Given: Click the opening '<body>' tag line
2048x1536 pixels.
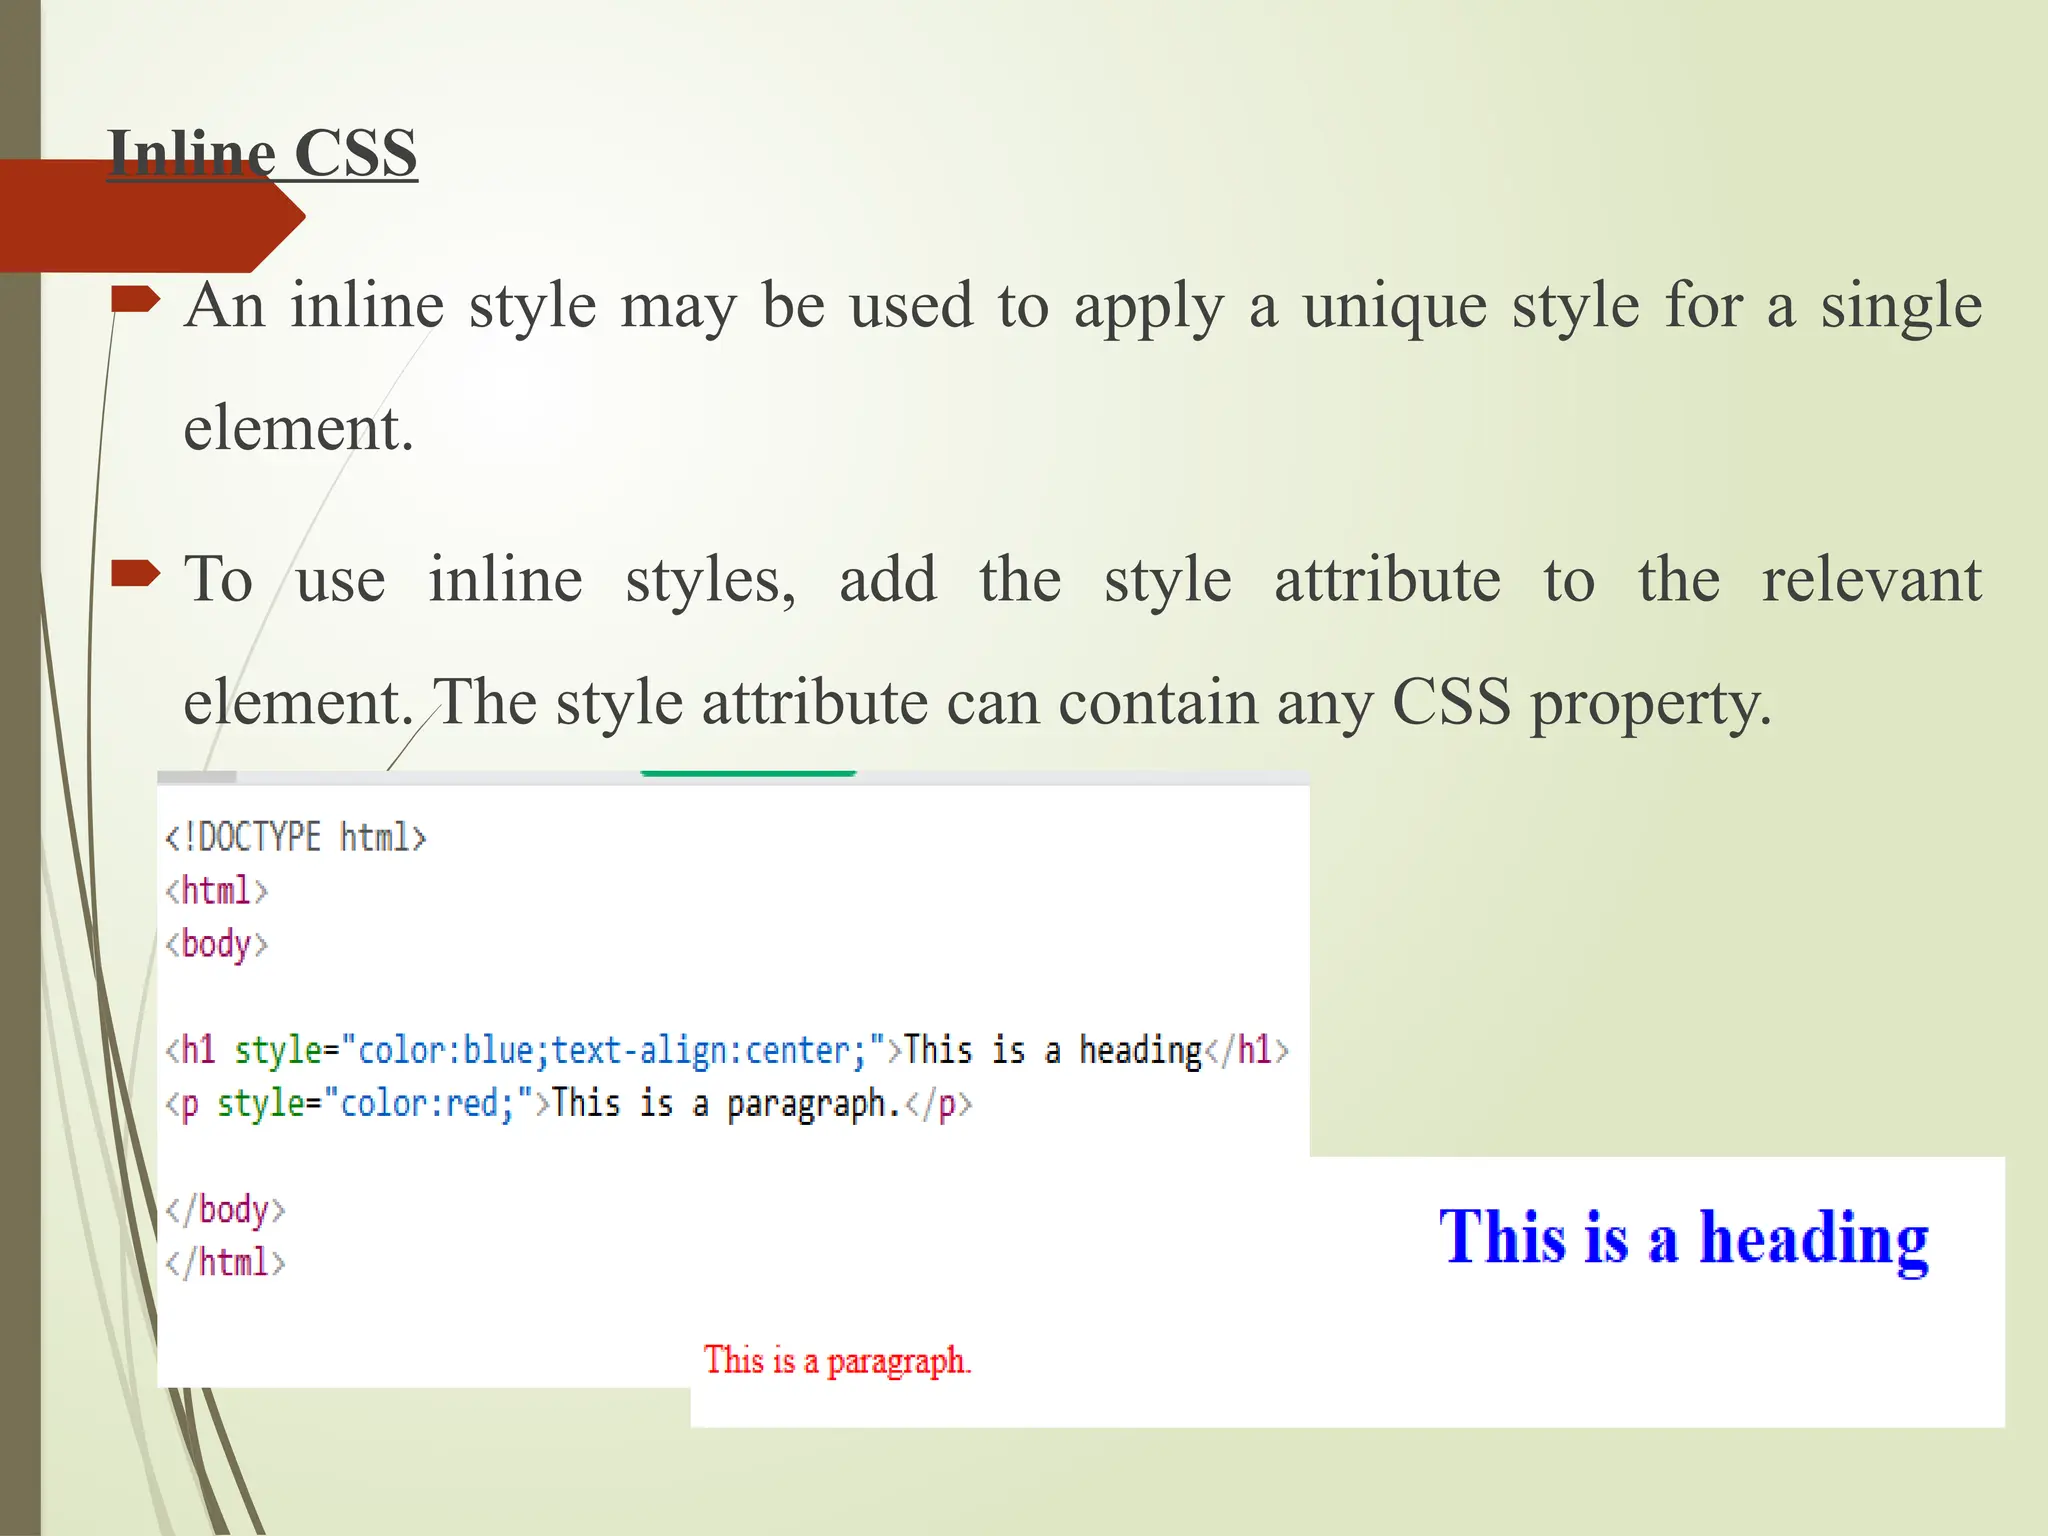Looking at the screenshot, I should pyautogui.click(x=217, y=944).
